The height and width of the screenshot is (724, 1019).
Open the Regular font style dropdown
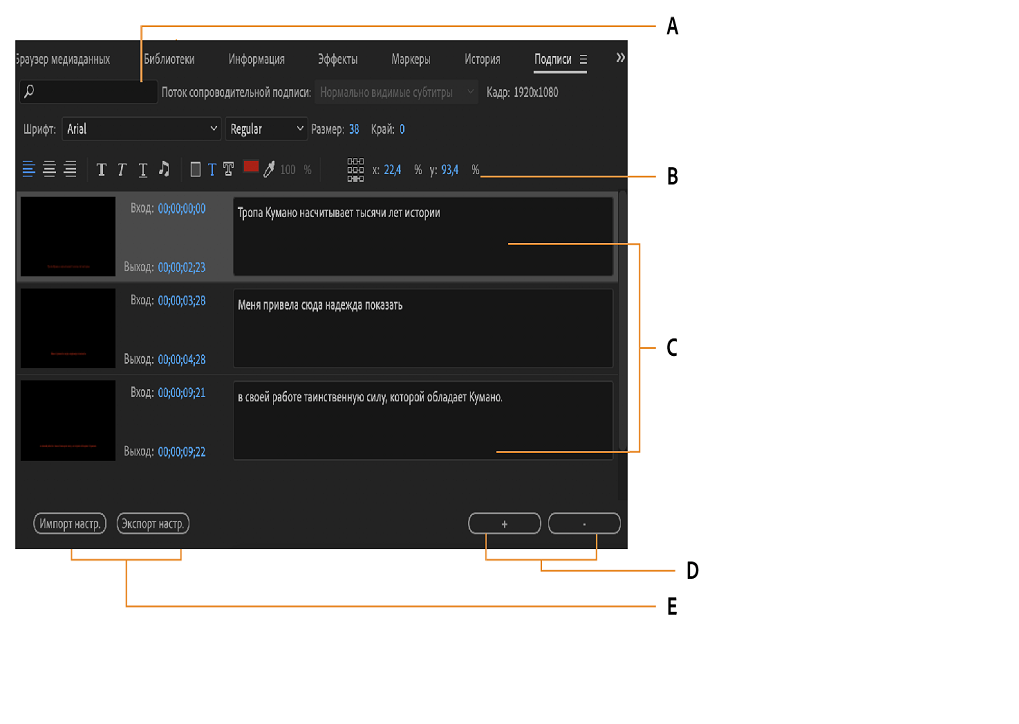[267, 129]
